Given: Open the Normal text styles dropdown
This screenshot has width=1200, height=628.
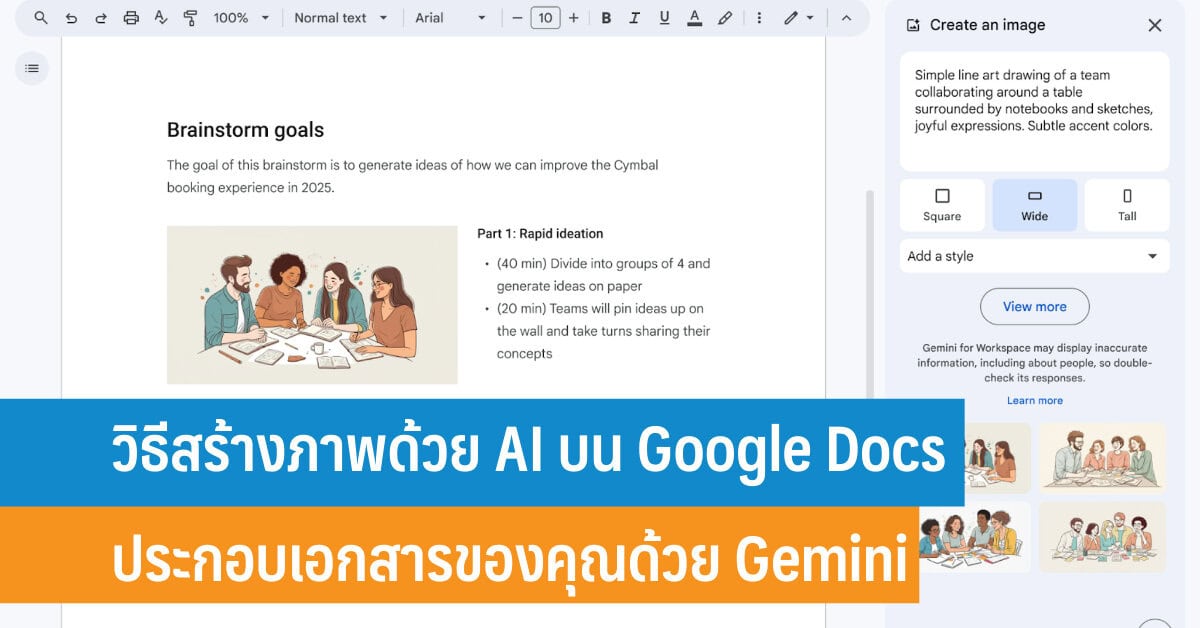Looking at the screenshot, I should click(340, 17).
